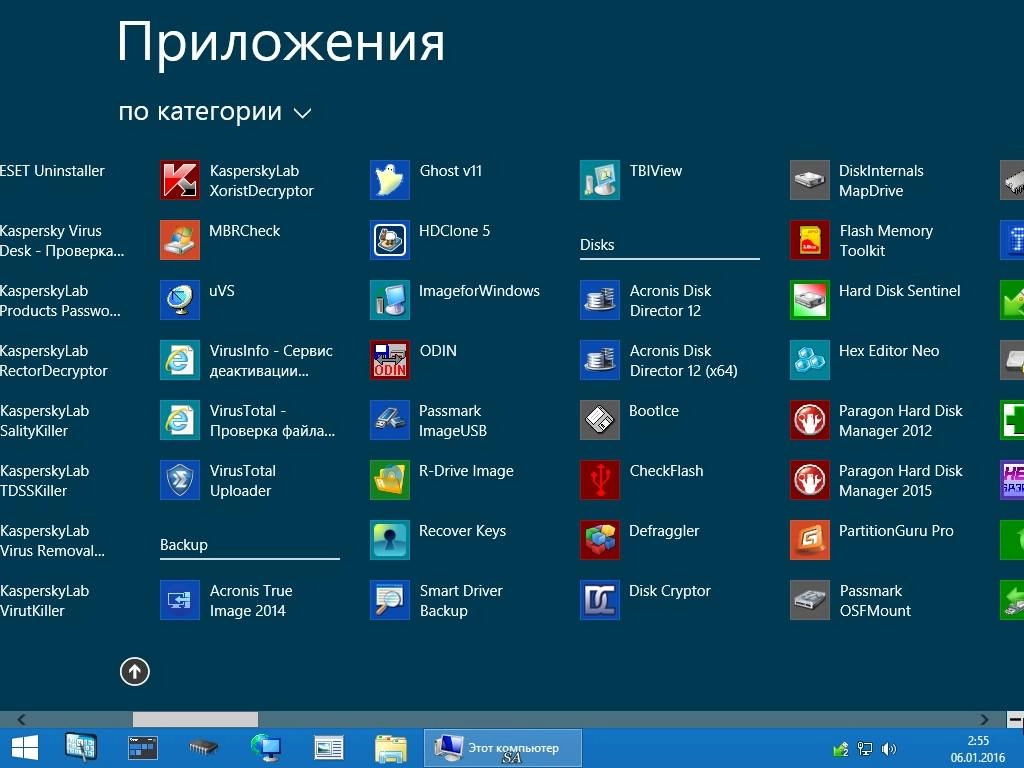Launch Defraggler icon
The image size is (1024, 768).
(x=600, y=540)
